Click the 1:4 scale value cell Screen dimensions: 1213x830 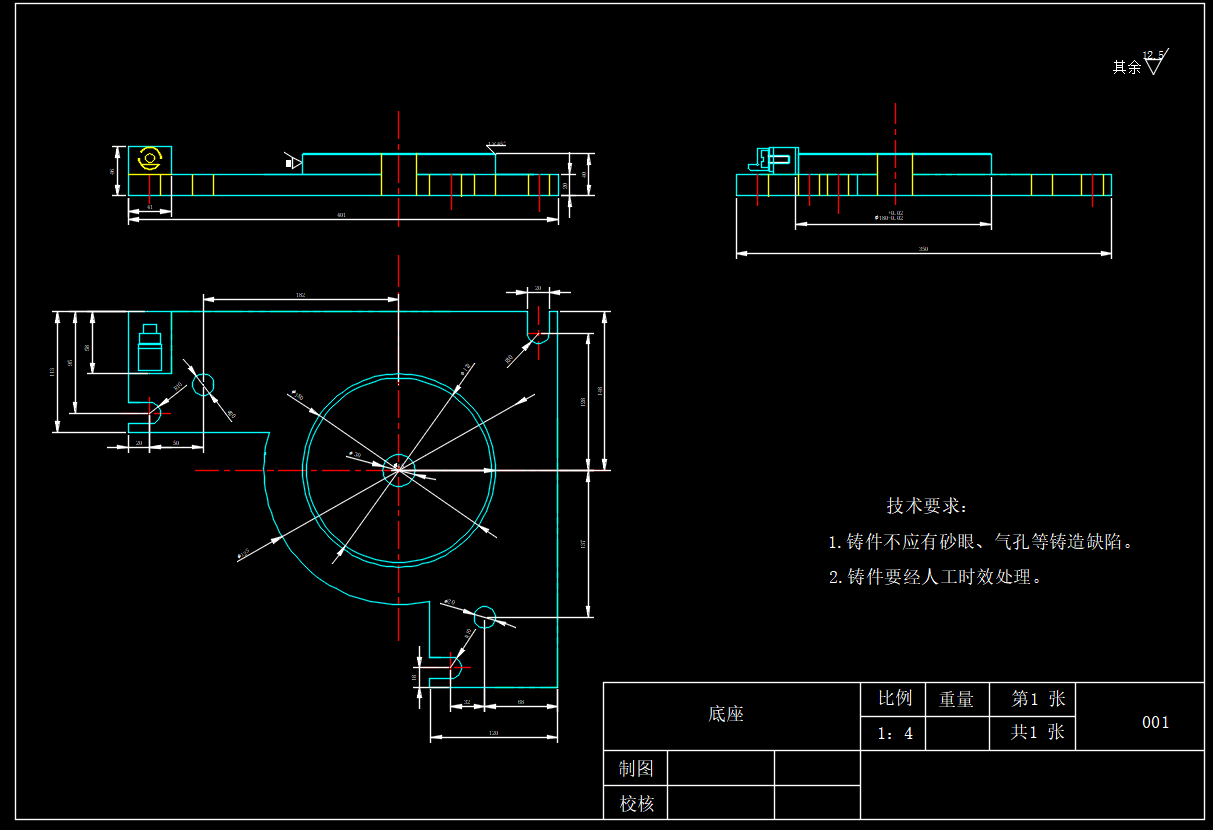tap(895, 733)
